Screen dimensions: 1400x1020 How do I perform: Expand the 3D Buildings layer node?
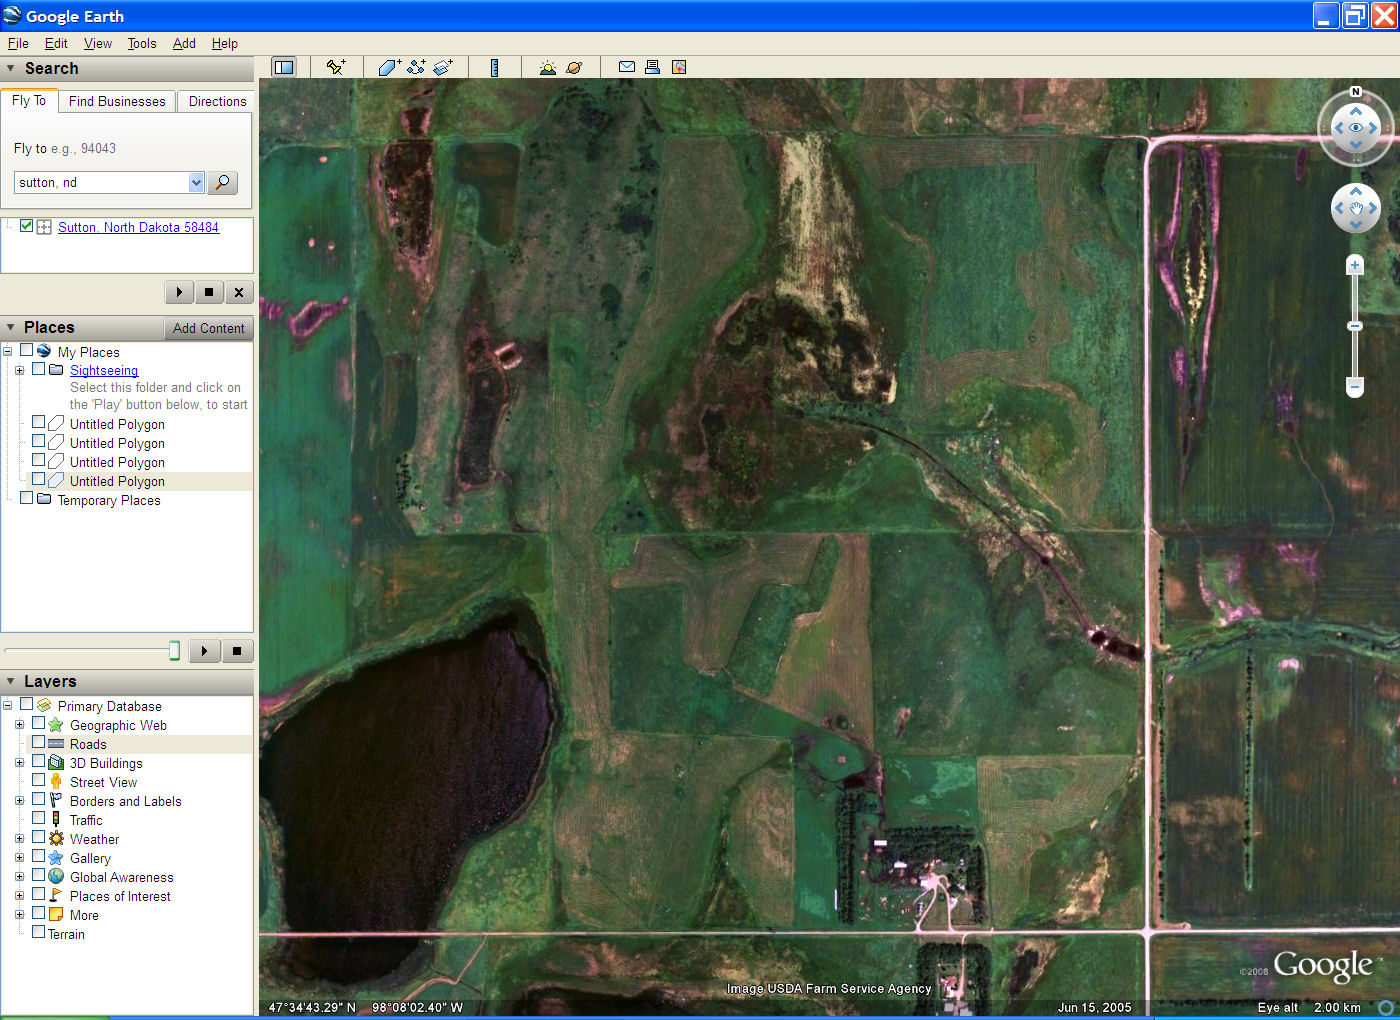[19, 762]
